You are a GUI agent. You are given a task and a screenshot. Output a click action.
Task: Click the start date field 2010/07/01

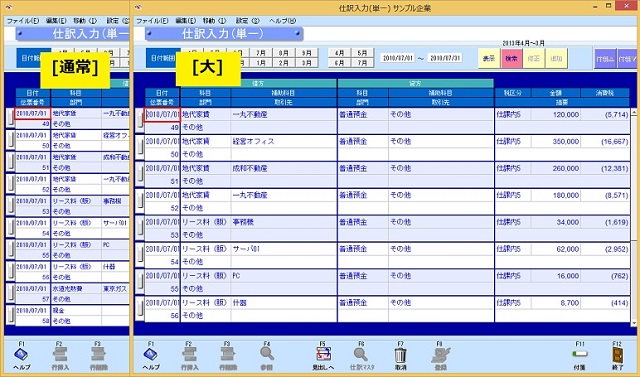coord(397,58)
